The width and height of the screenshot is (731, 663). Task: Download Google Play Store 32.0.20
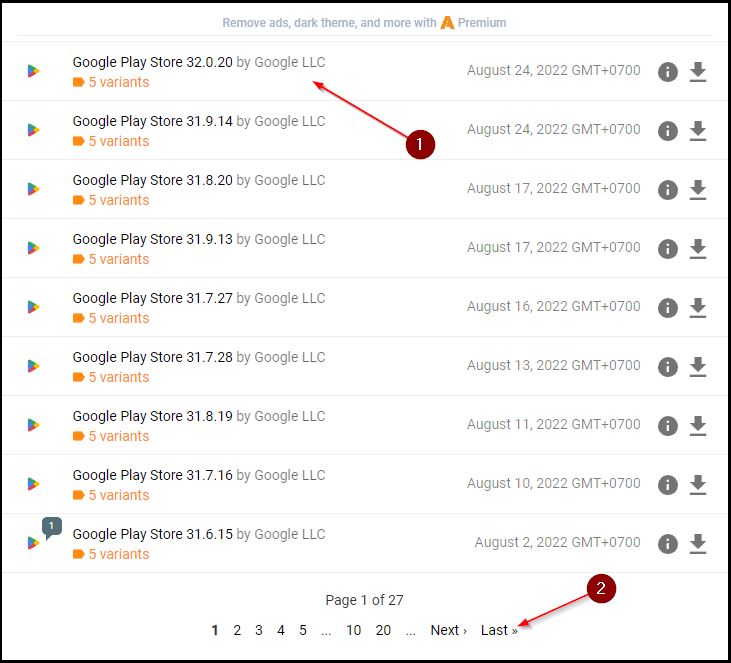[x=697, y=72]
